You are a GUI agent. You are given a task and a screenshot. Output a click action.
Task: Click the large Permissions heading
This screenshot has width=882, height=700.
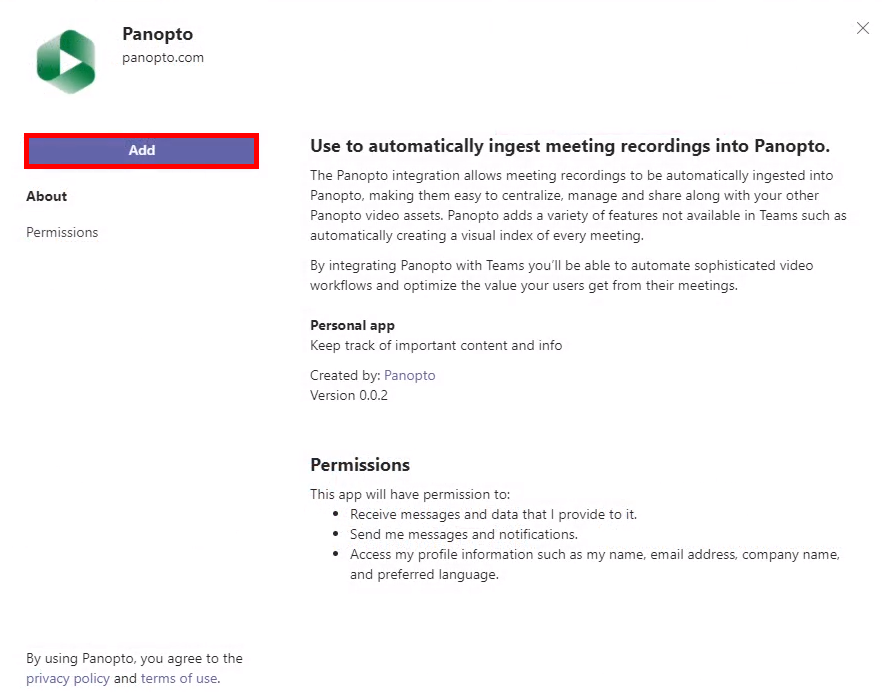360,465
